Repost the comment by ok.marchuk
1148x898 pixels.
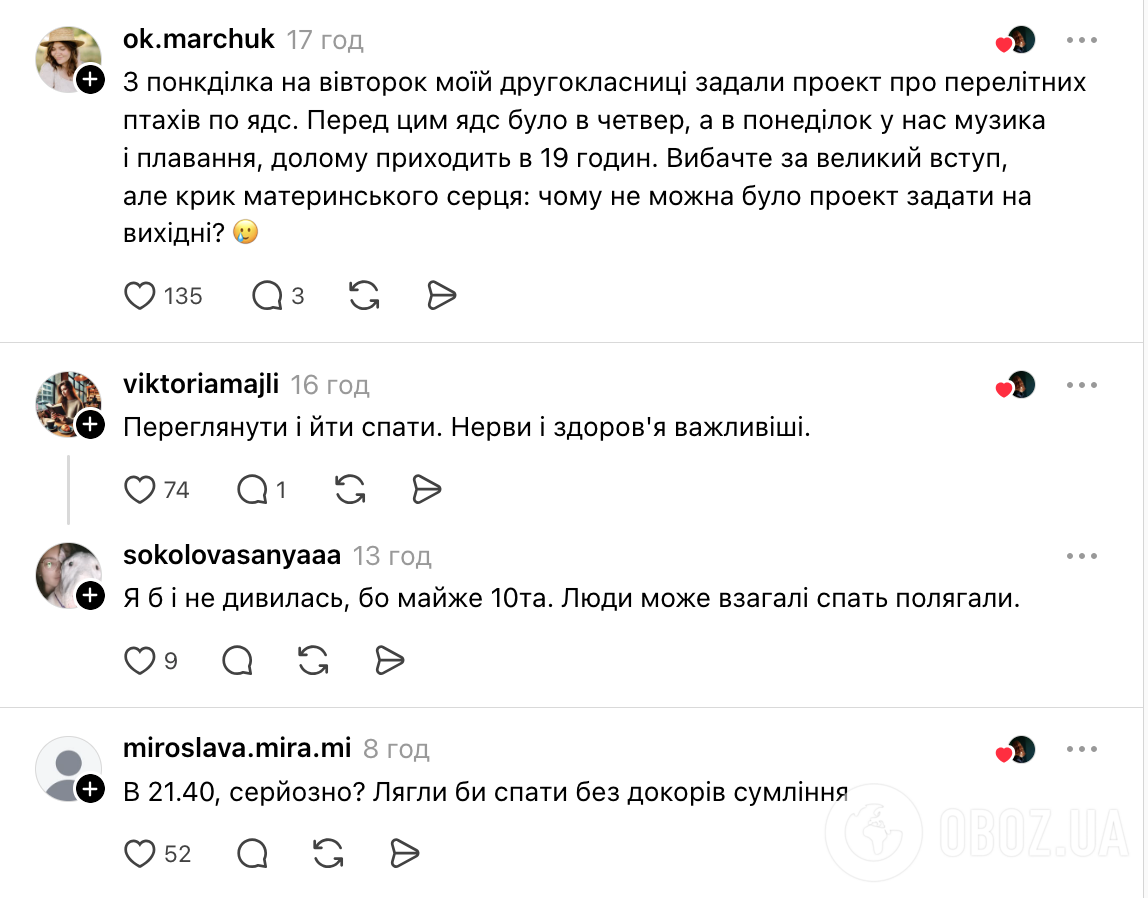(365, 296)
